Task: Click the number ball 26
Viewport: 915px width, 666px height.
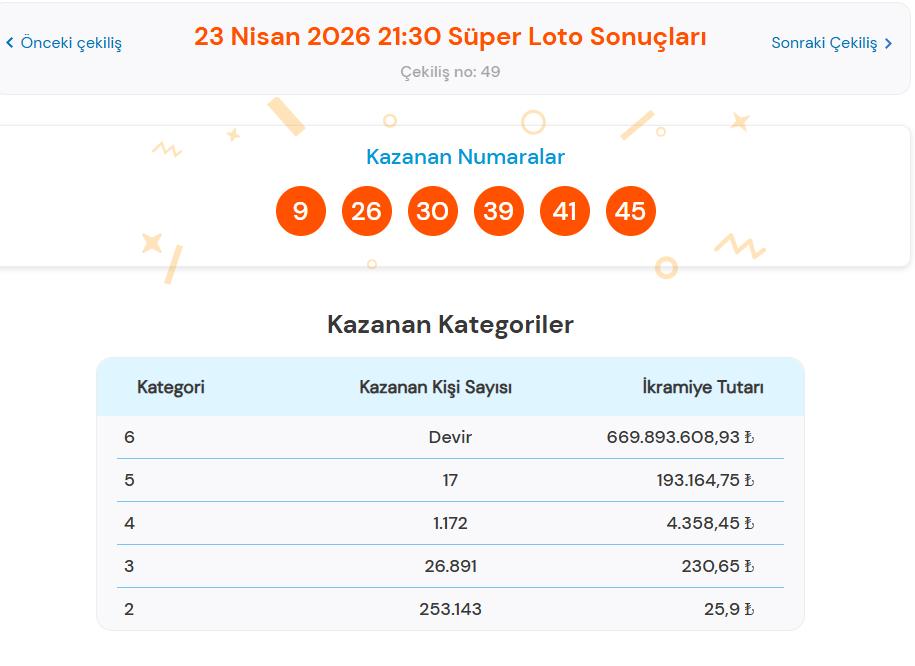Action: click(x=366, y=211)
